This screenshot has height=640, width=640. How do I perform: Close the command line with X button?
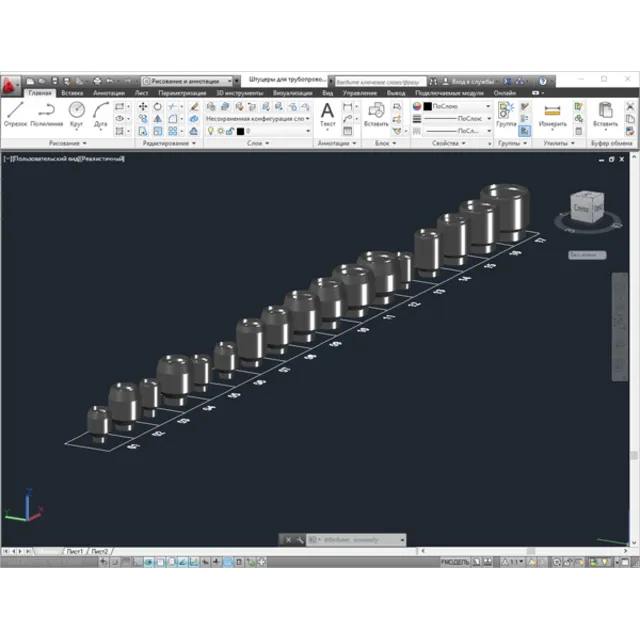(289, 540)
